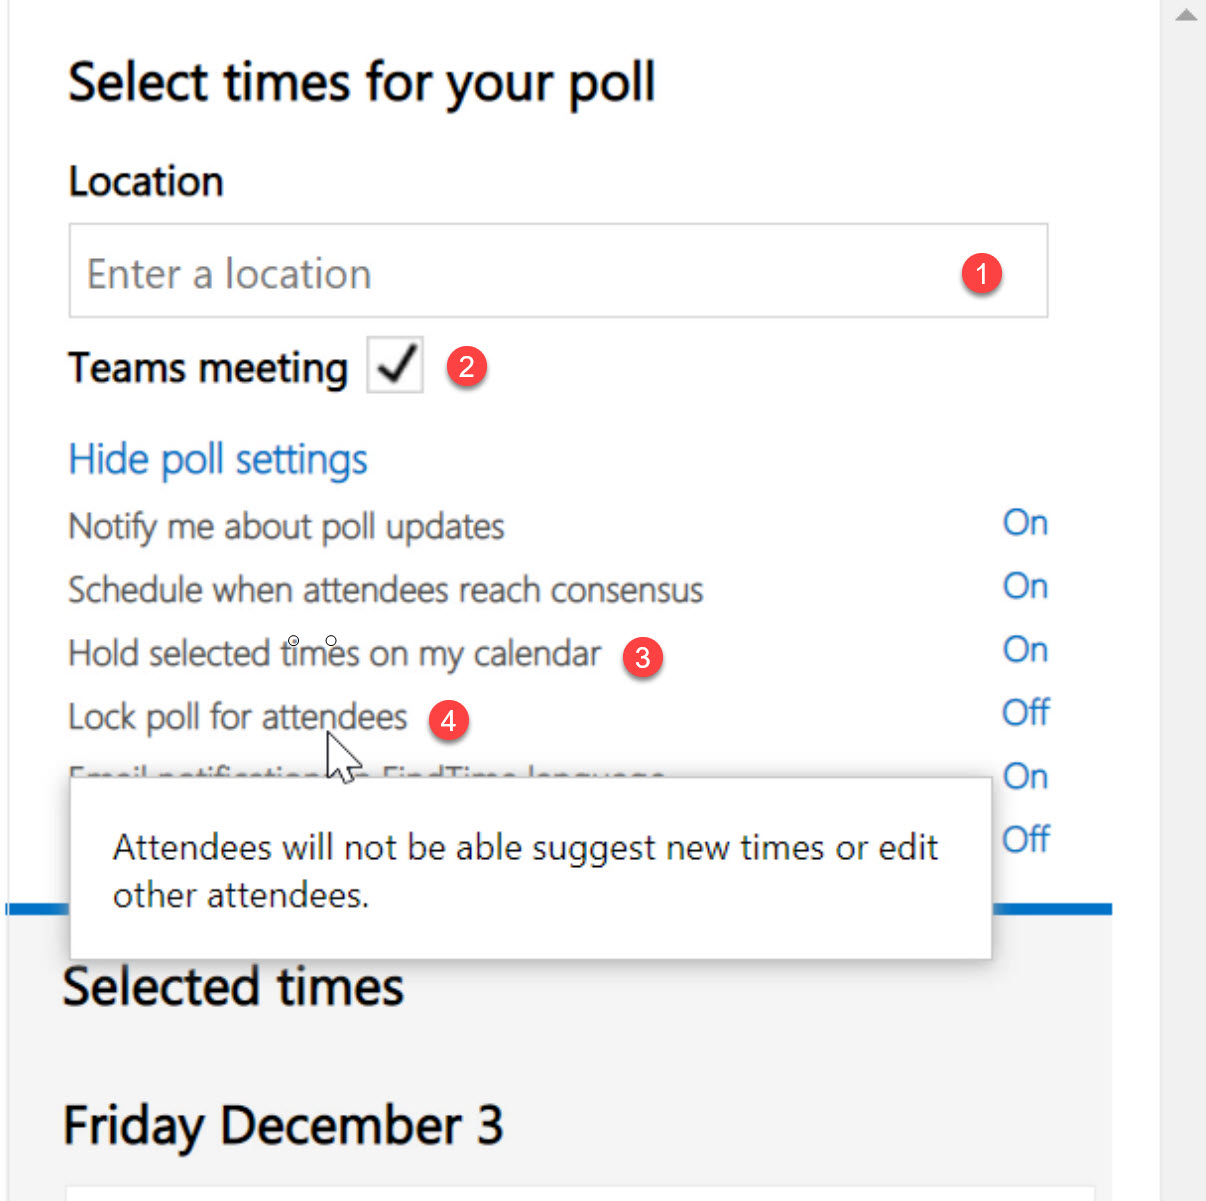Click the Selected times section heading
Screen dimensions: 1206x1201
click(232, 986)
